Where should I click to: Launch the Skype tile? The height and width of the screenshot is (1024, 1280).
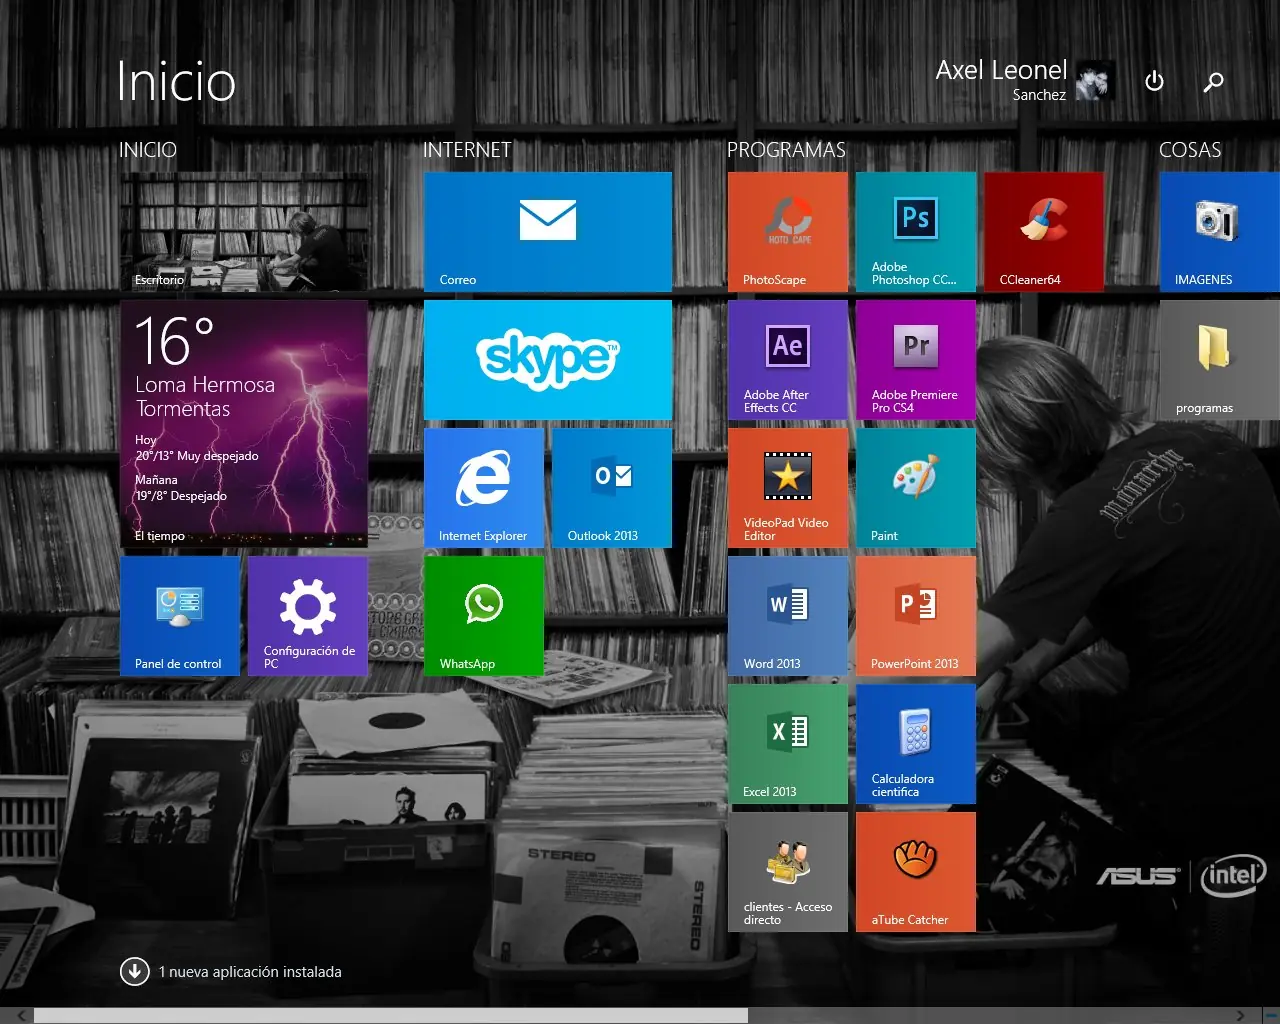pyautogui.click(x=548, y=360)
